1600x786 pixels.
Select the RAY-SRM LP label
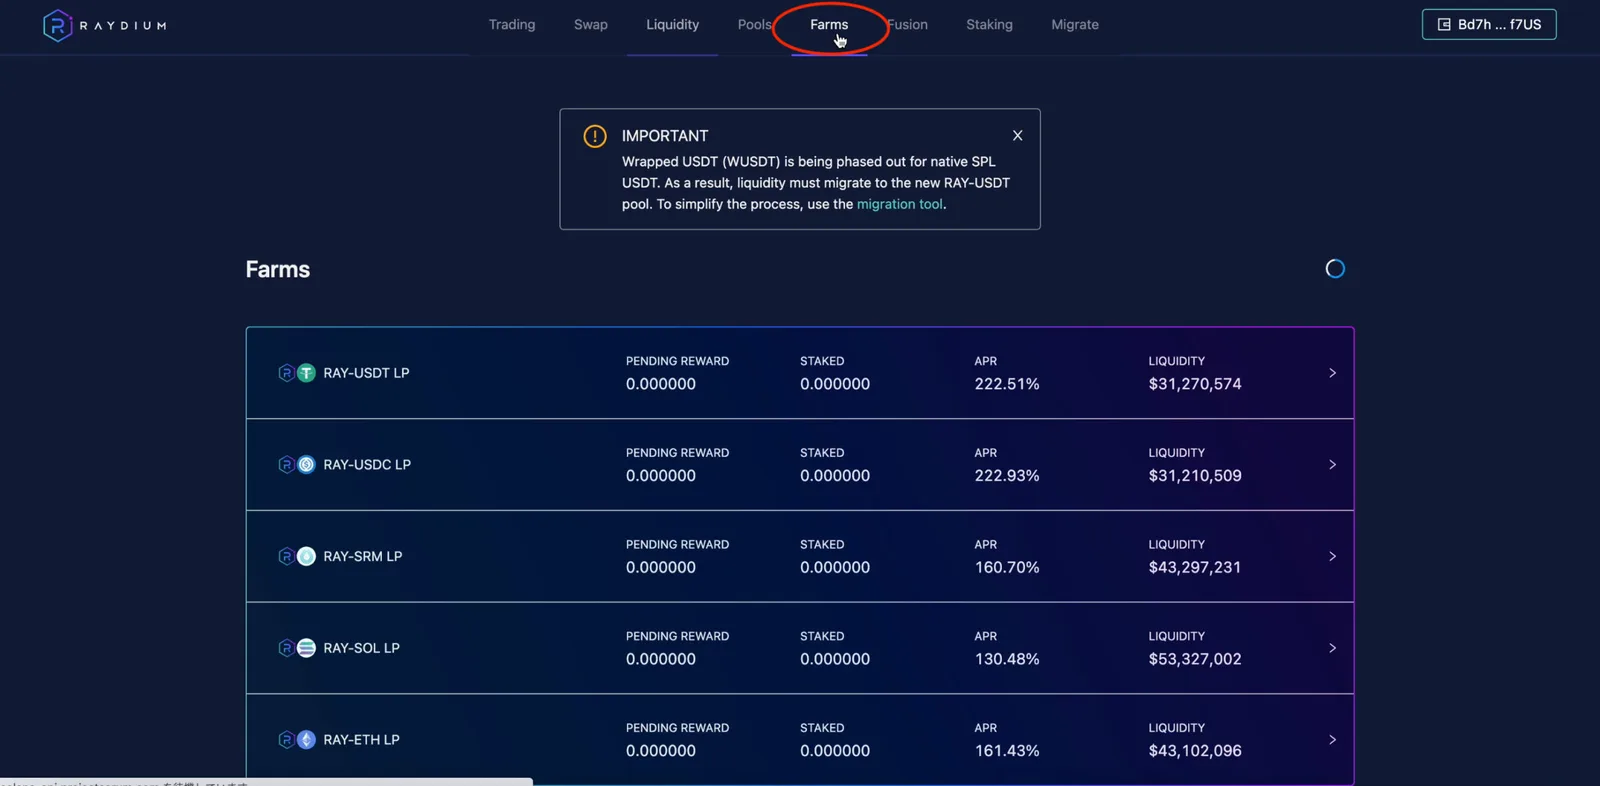(363, 556)
